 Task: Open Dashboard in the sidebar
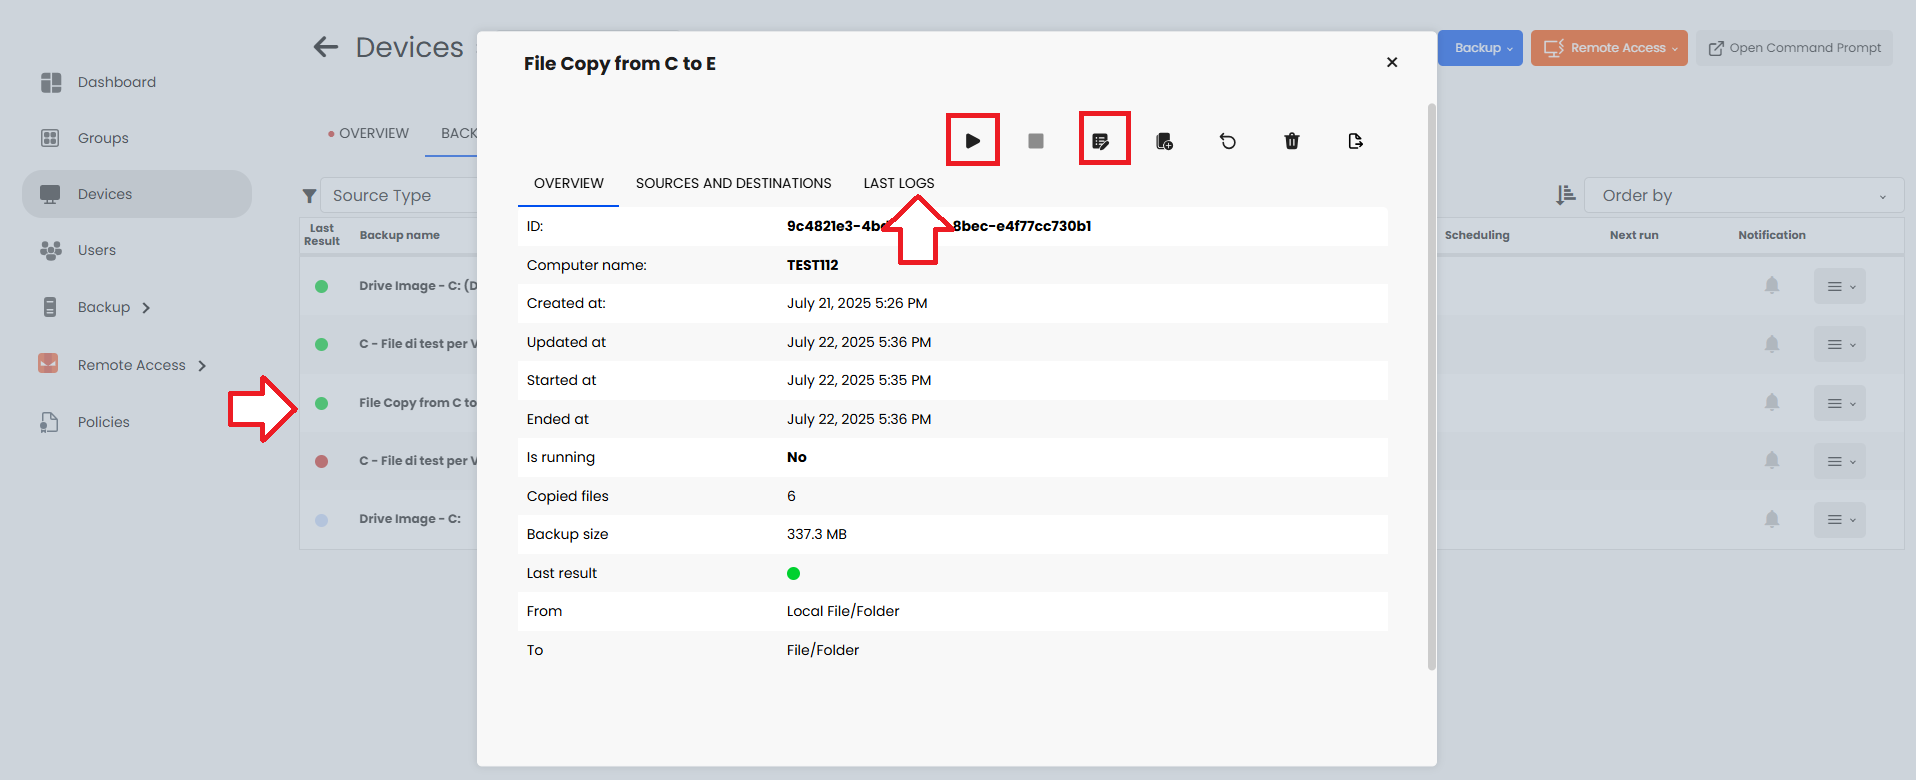(x=116, y=82)
